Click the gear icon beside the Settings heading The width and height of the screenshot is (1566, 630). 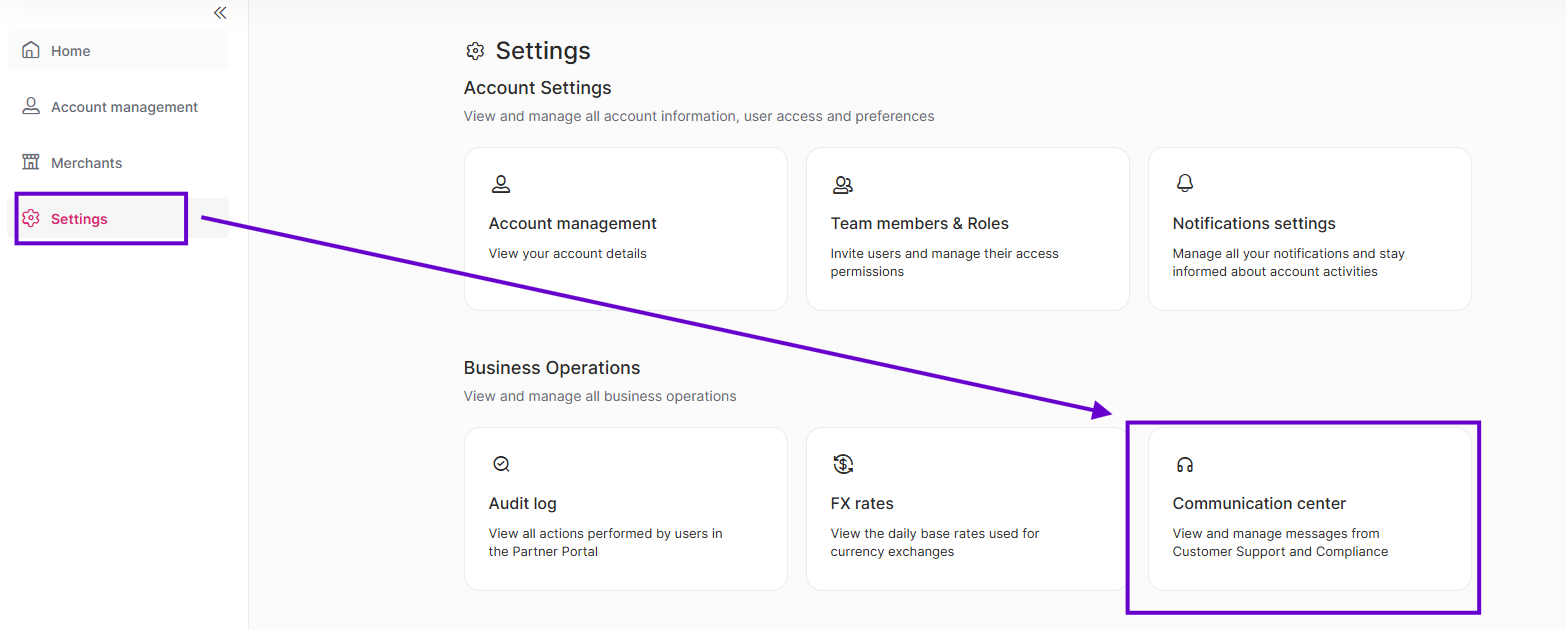[x=476, y=51]
